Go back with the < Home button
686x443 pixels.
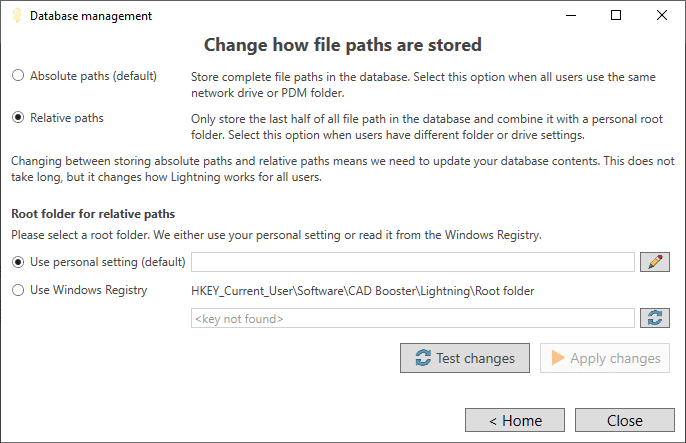(x=515, y=420)
